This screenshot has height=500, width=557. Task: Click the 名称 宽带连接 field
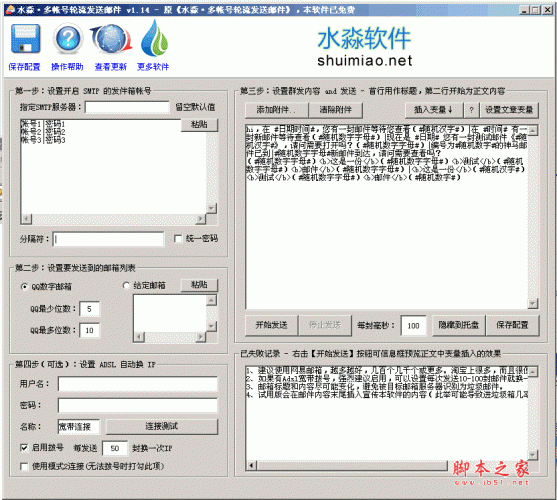coord(79,426)
